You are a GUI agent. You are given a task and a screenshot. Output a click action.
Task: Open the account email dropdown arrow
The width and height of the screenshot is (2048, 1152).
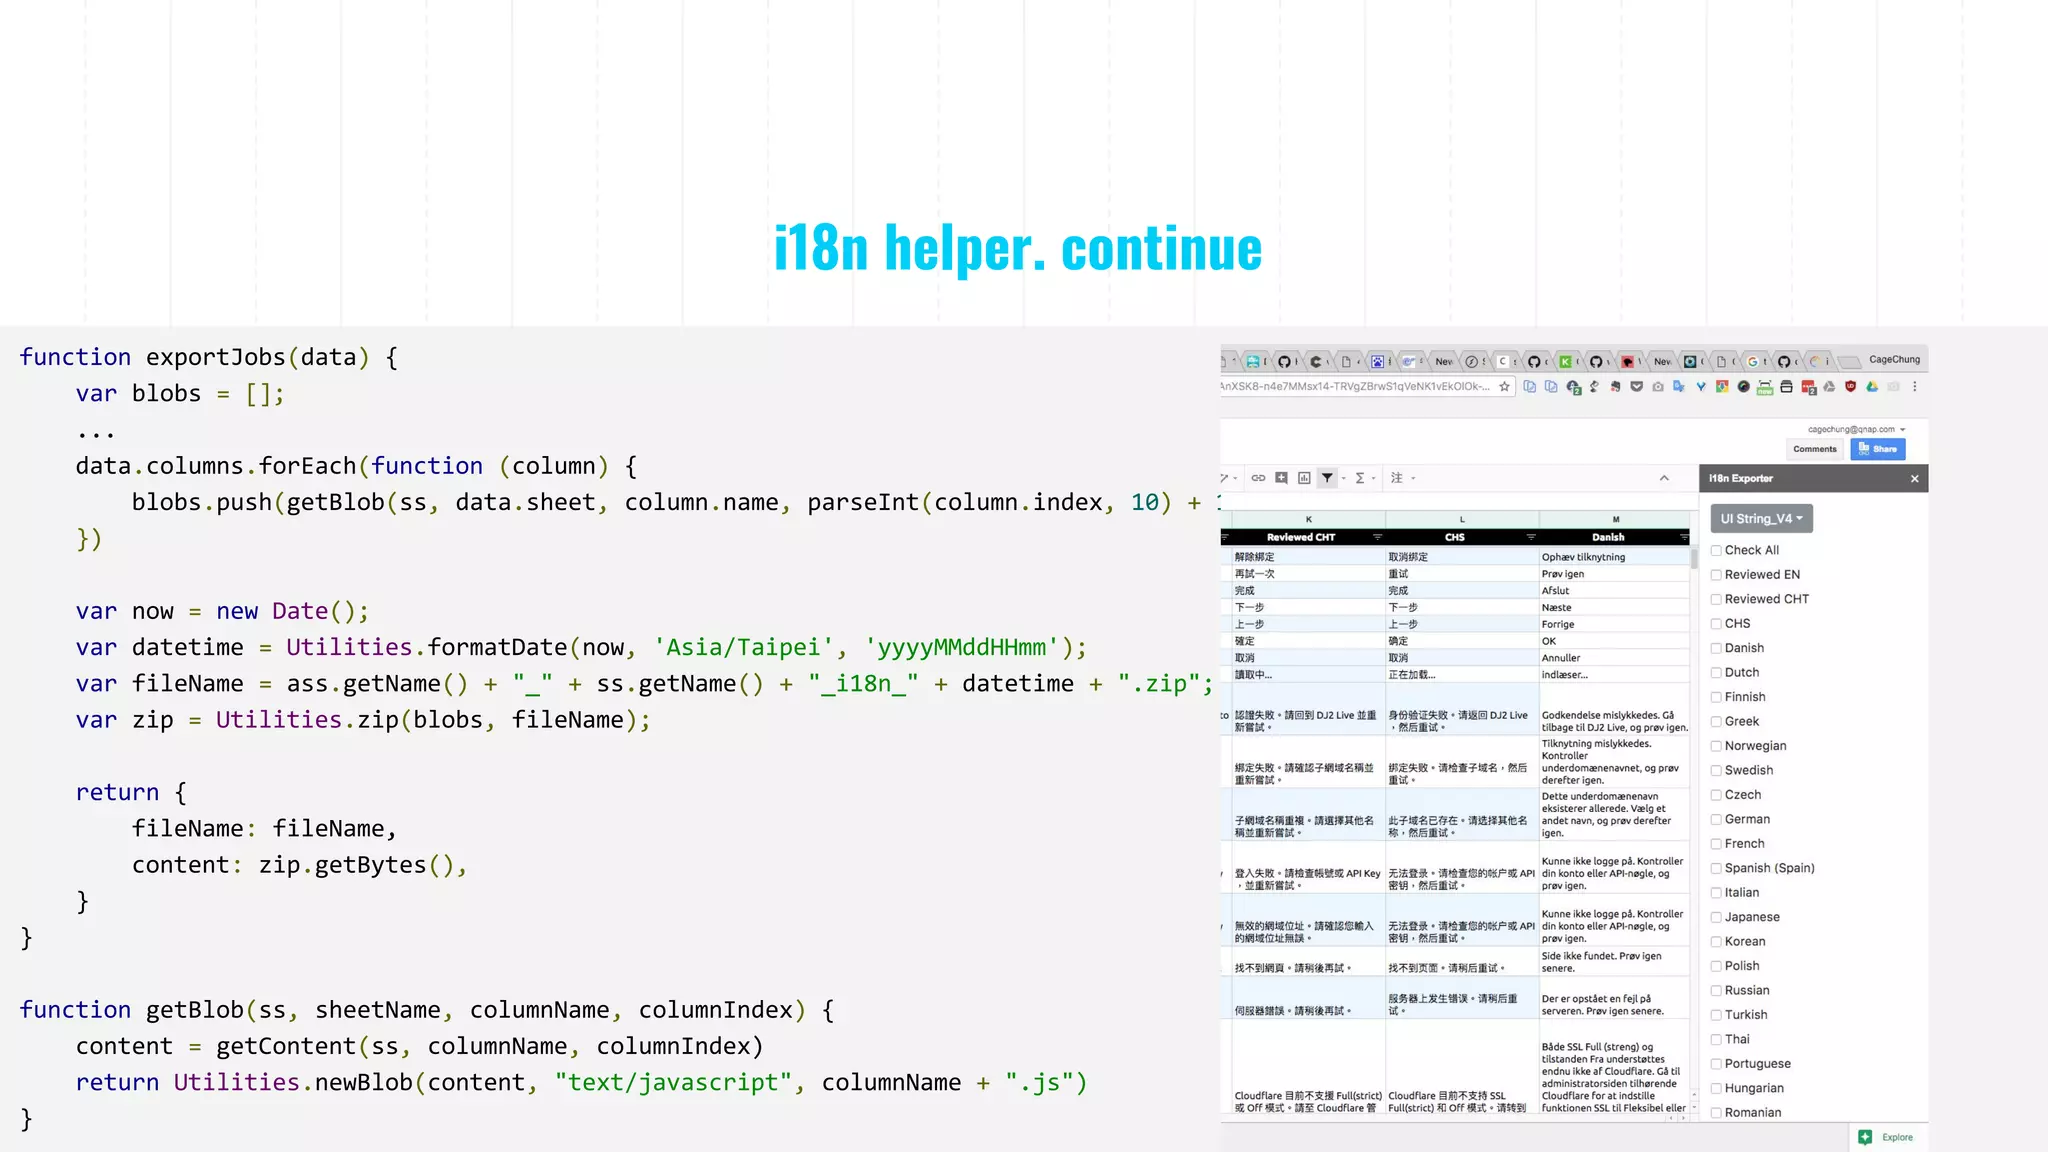pyautogui.click(x=1903, y=430)
